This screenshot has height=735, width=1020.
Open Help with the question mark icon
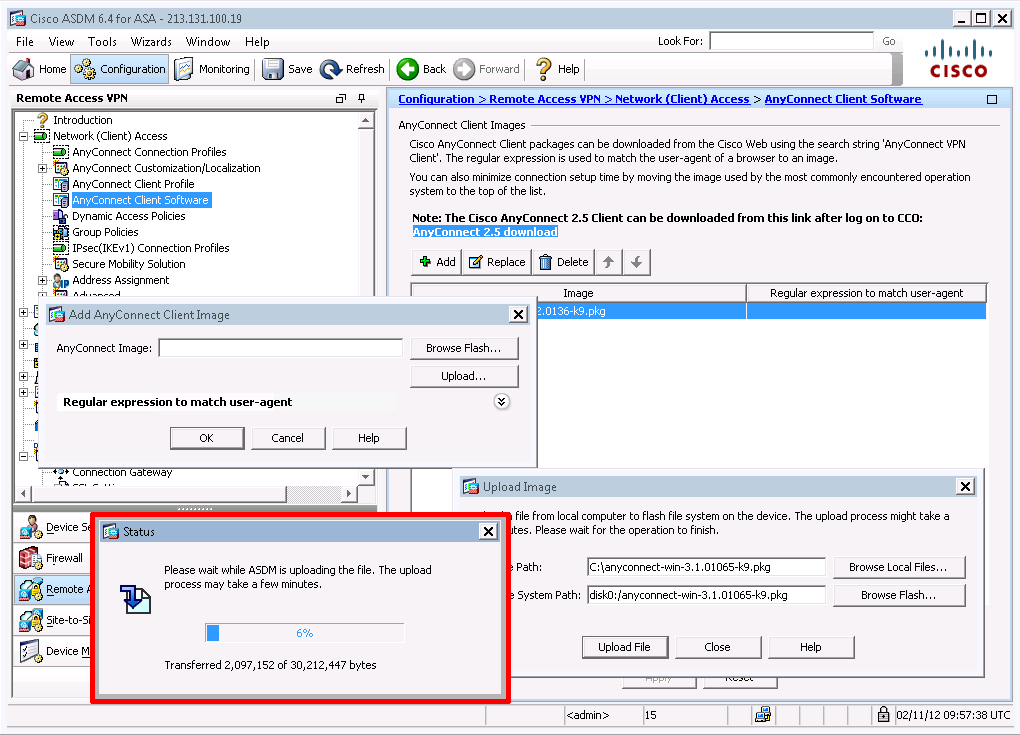(544, 69)
